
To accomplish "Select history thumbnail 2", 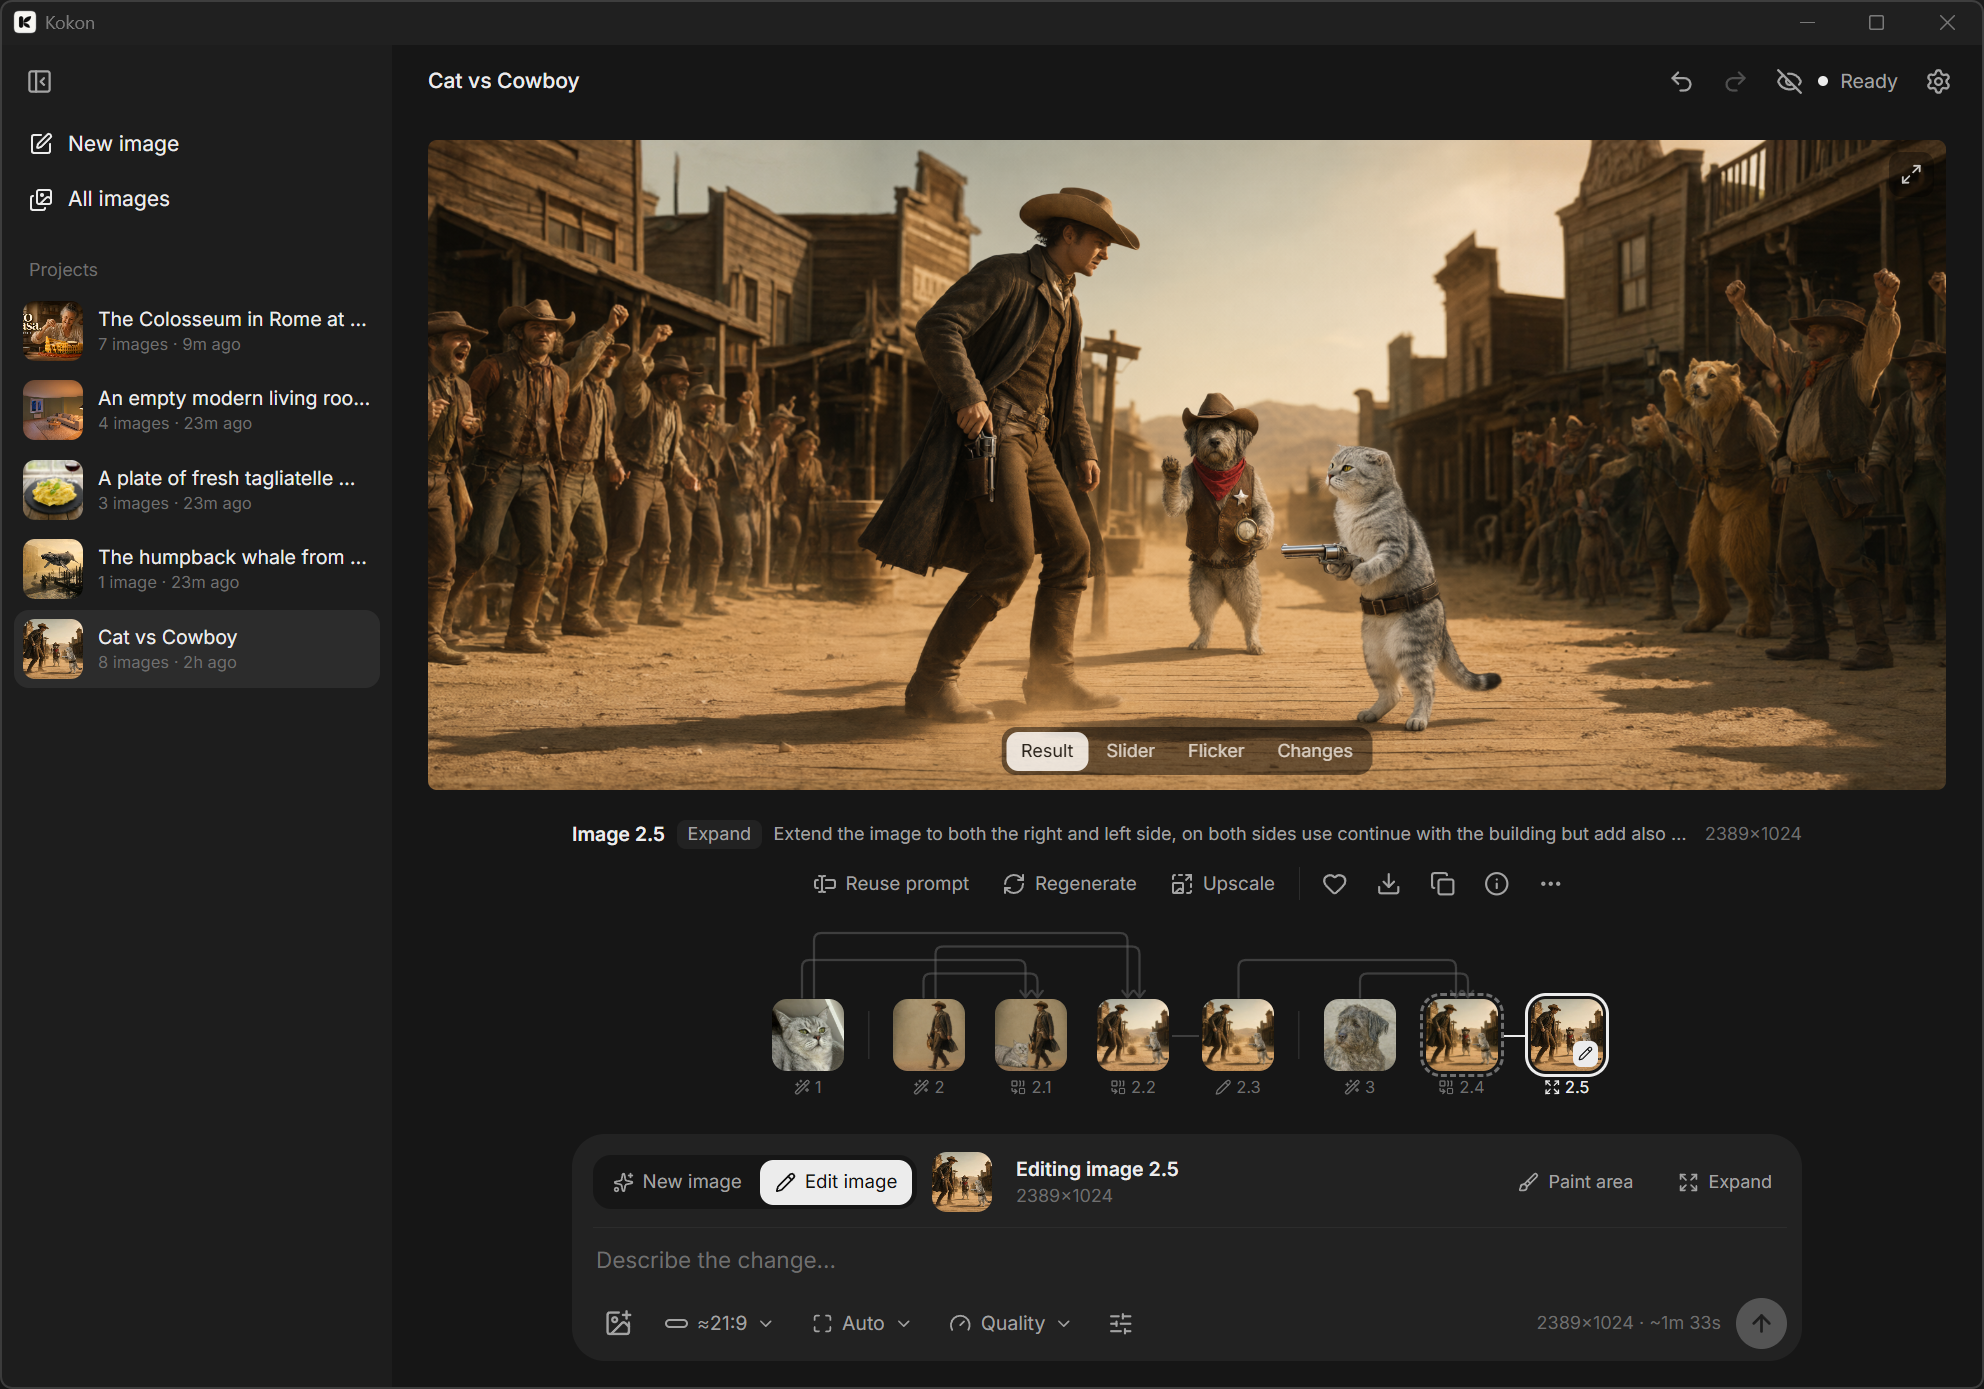I will (929, 1035).
